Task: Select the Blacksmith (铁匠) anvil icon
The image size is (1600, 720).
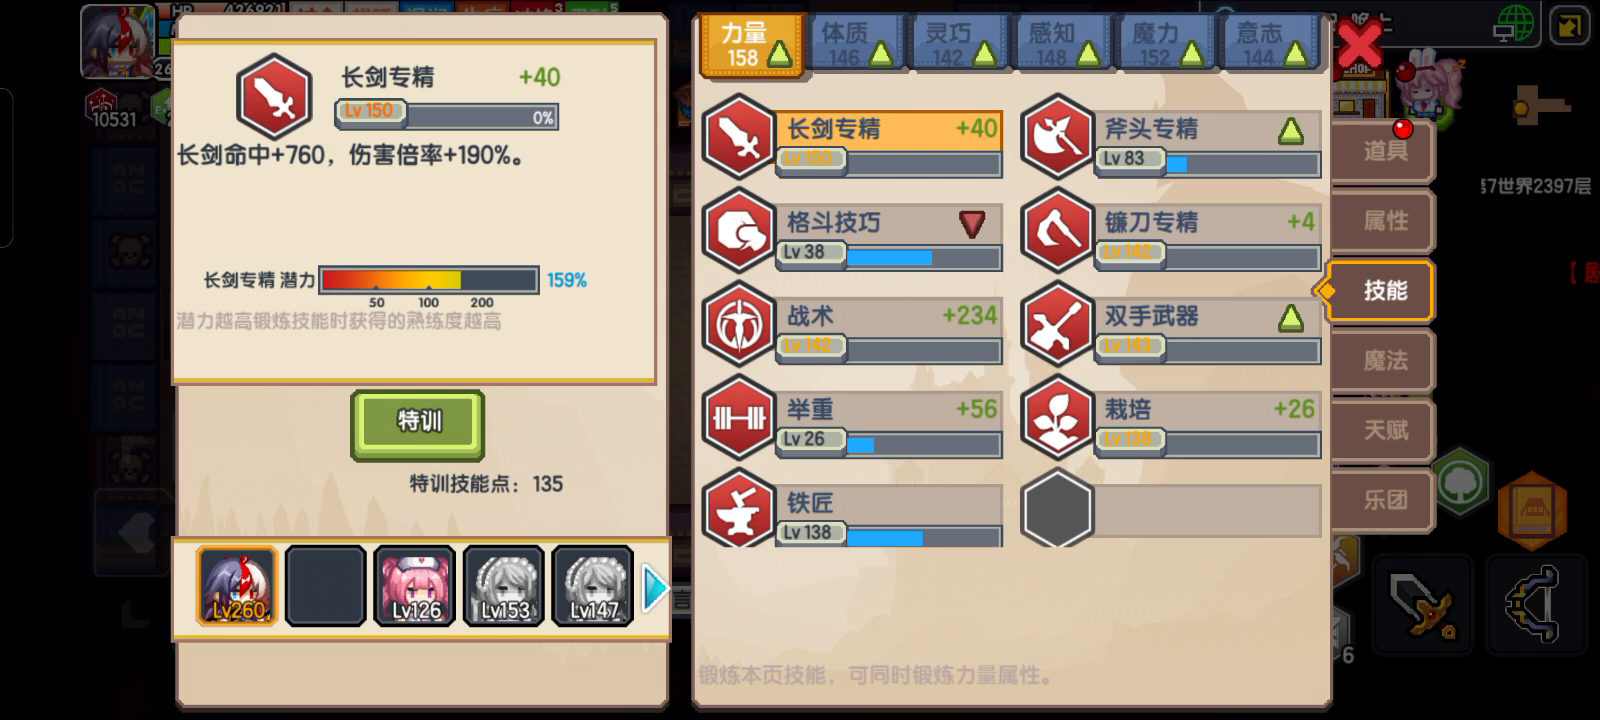Action: tap(739, 508)
